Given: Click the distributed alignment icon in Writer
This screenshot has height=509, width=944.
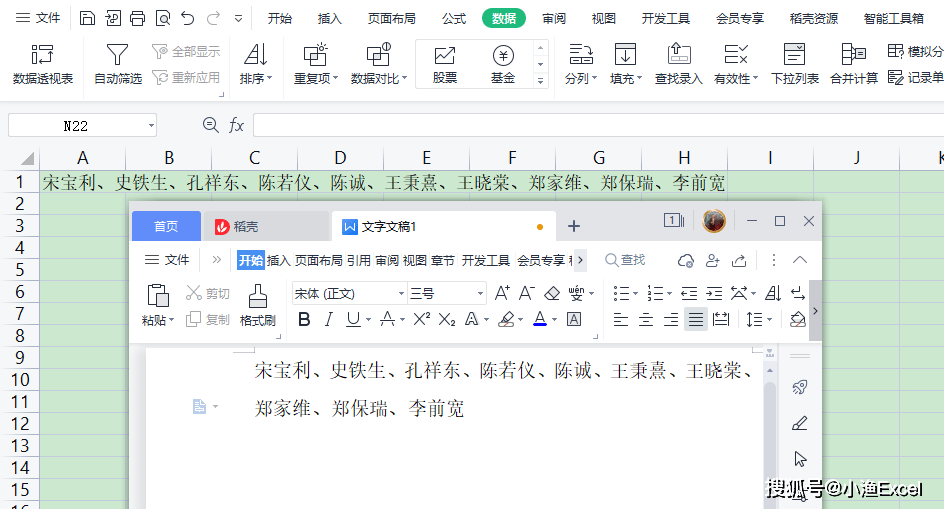Looking at the screenshot, I should pyautogui.click(x=721, y=319).
